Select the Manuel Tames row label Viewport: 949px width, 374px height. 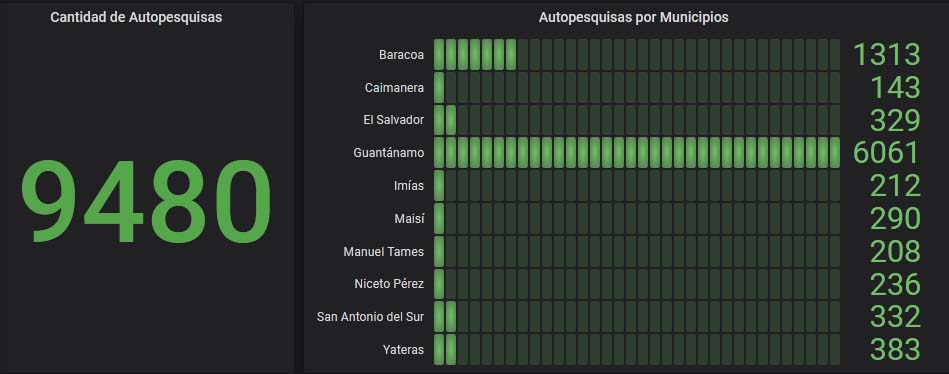point(384,251)
